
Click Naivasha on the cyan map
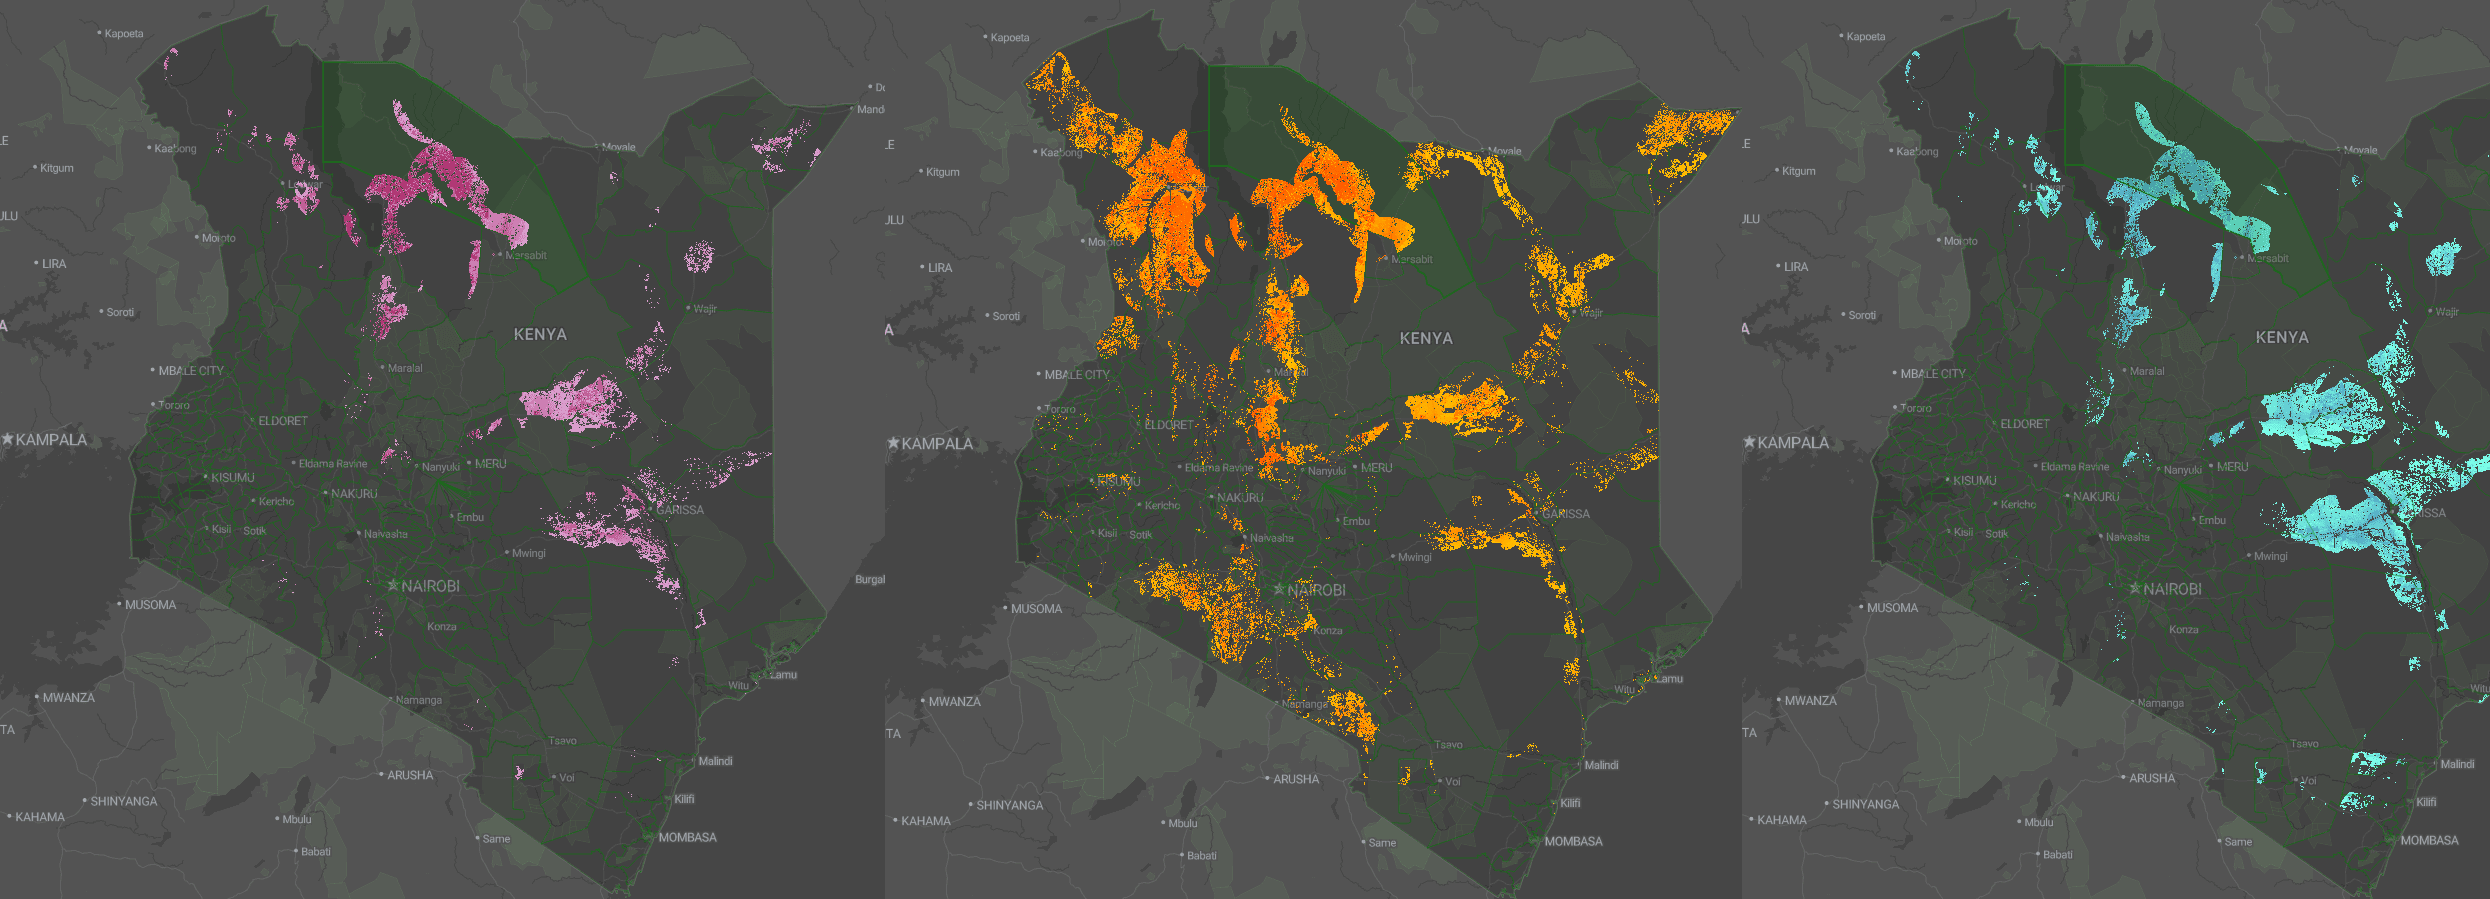point(2128,537)
